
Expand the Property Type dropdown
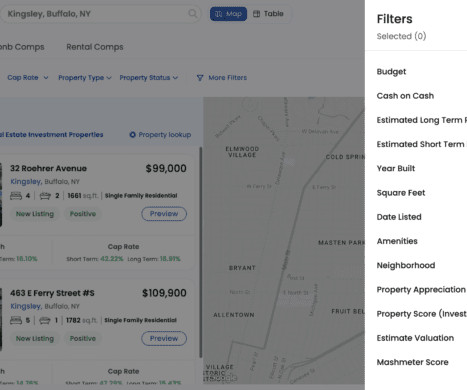(x=85, y=78)
